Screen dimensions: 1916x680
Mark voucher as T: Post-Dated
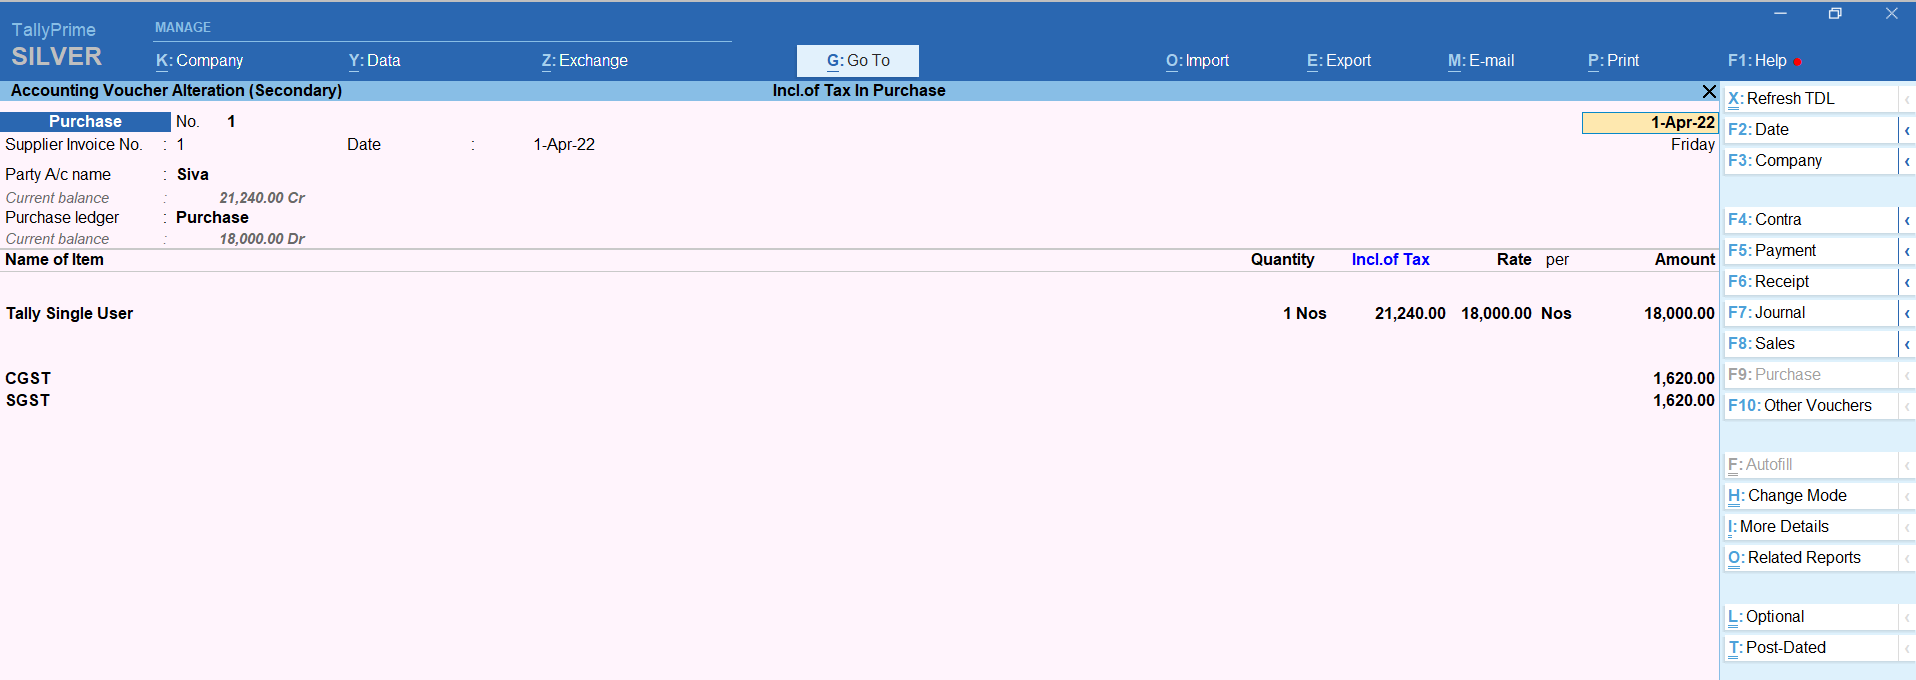[x=1810, y=648]
